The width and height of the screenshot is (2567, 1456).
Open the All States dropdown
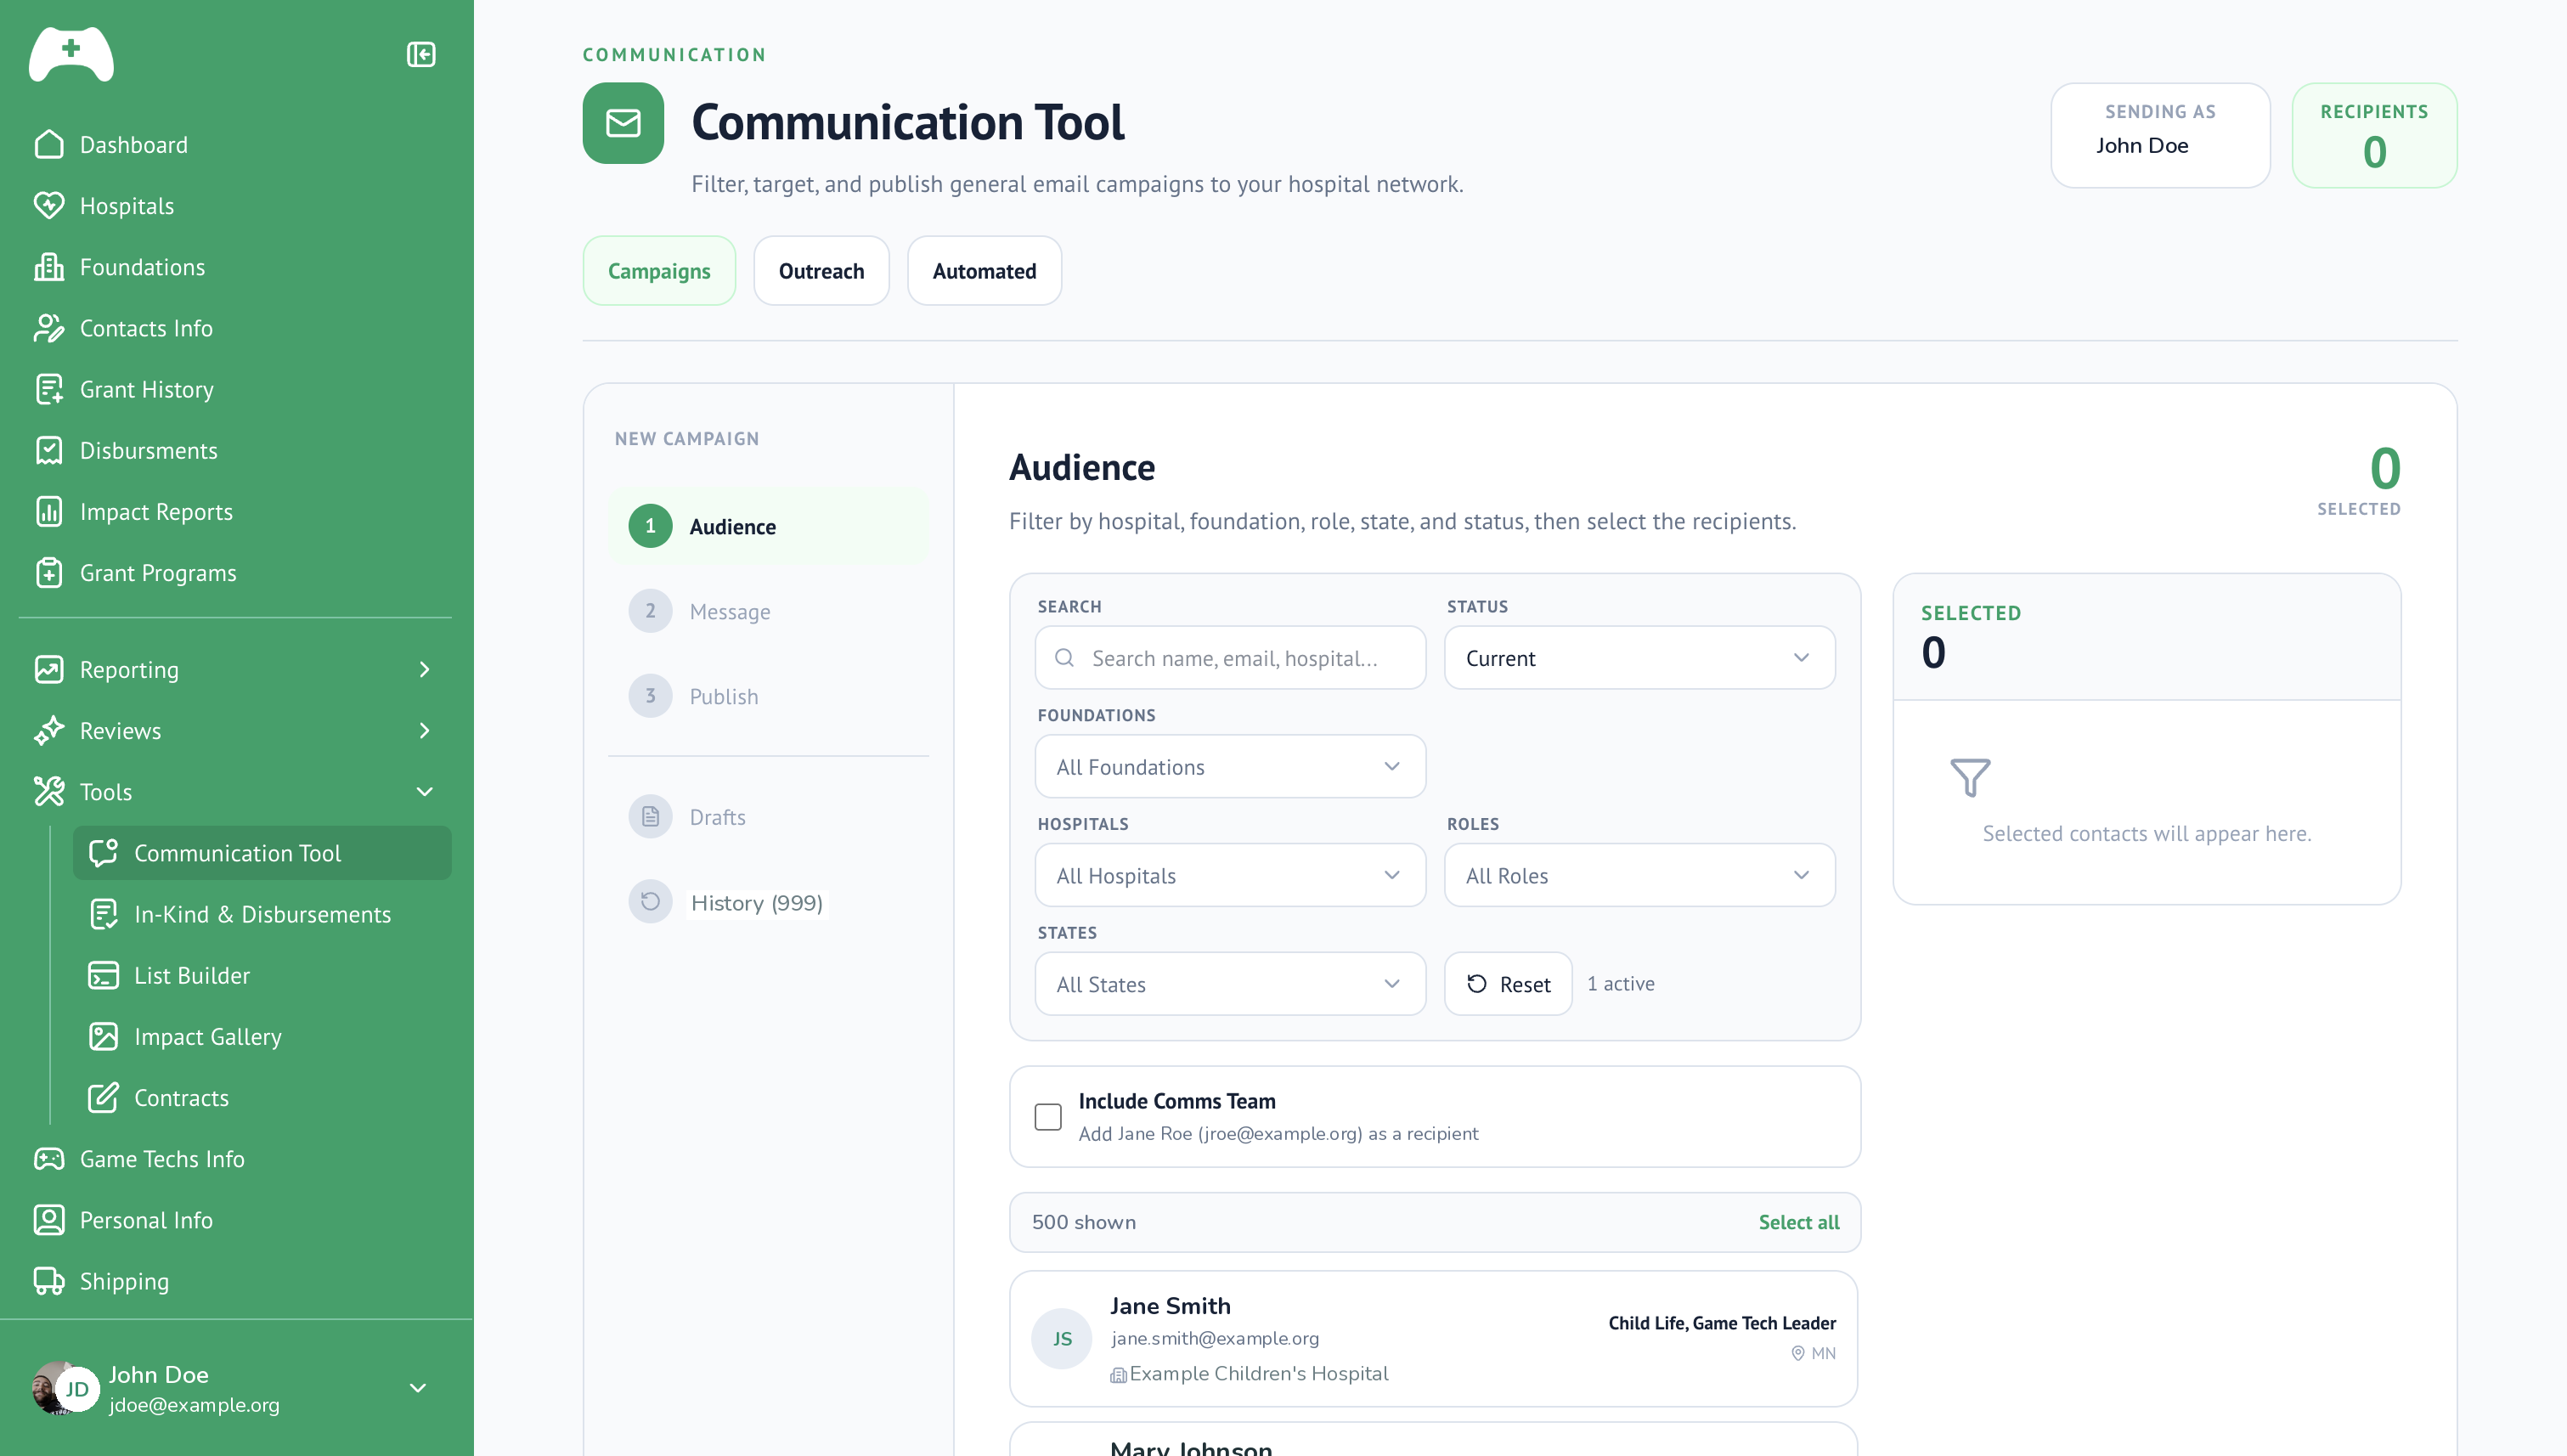pyautogui.click(x=1230, y=984)
